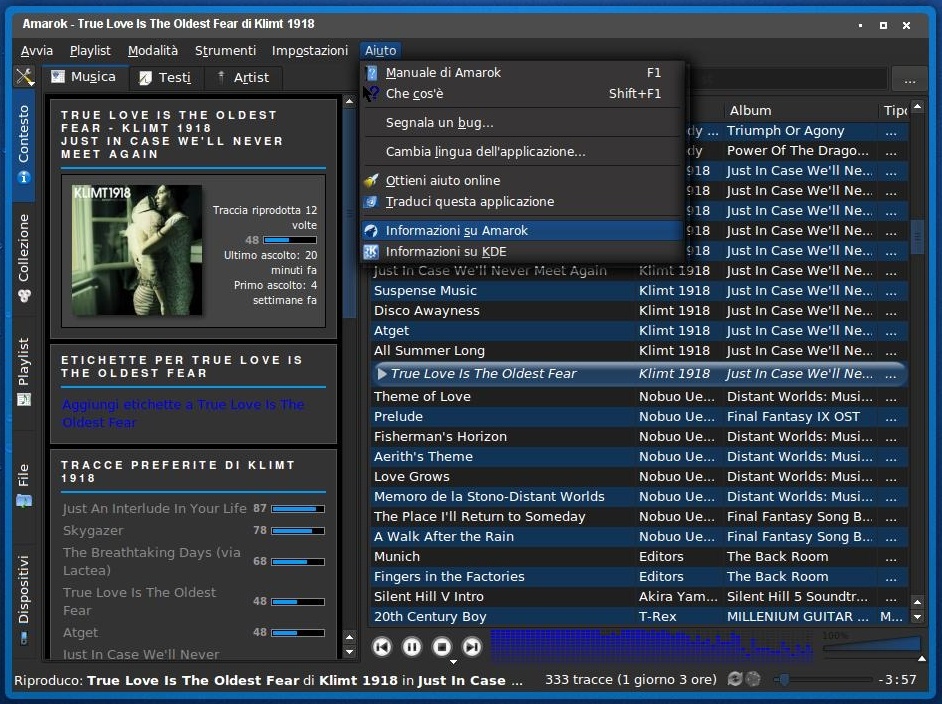Select Manuale di Amarok
The image size is (942, 704).
521,73
